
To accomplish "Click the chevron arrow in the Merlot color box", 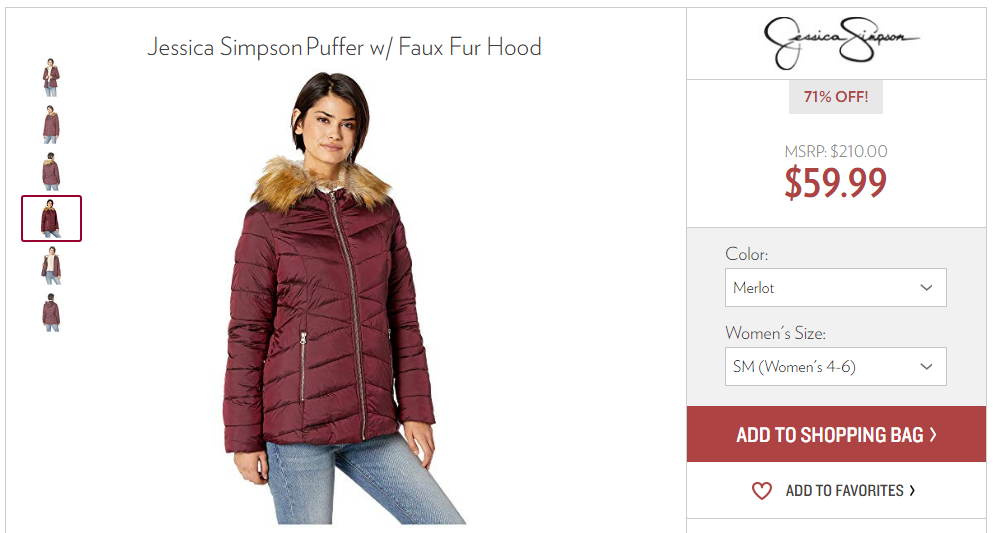I will pyautogui.click(x=926, y=287).
